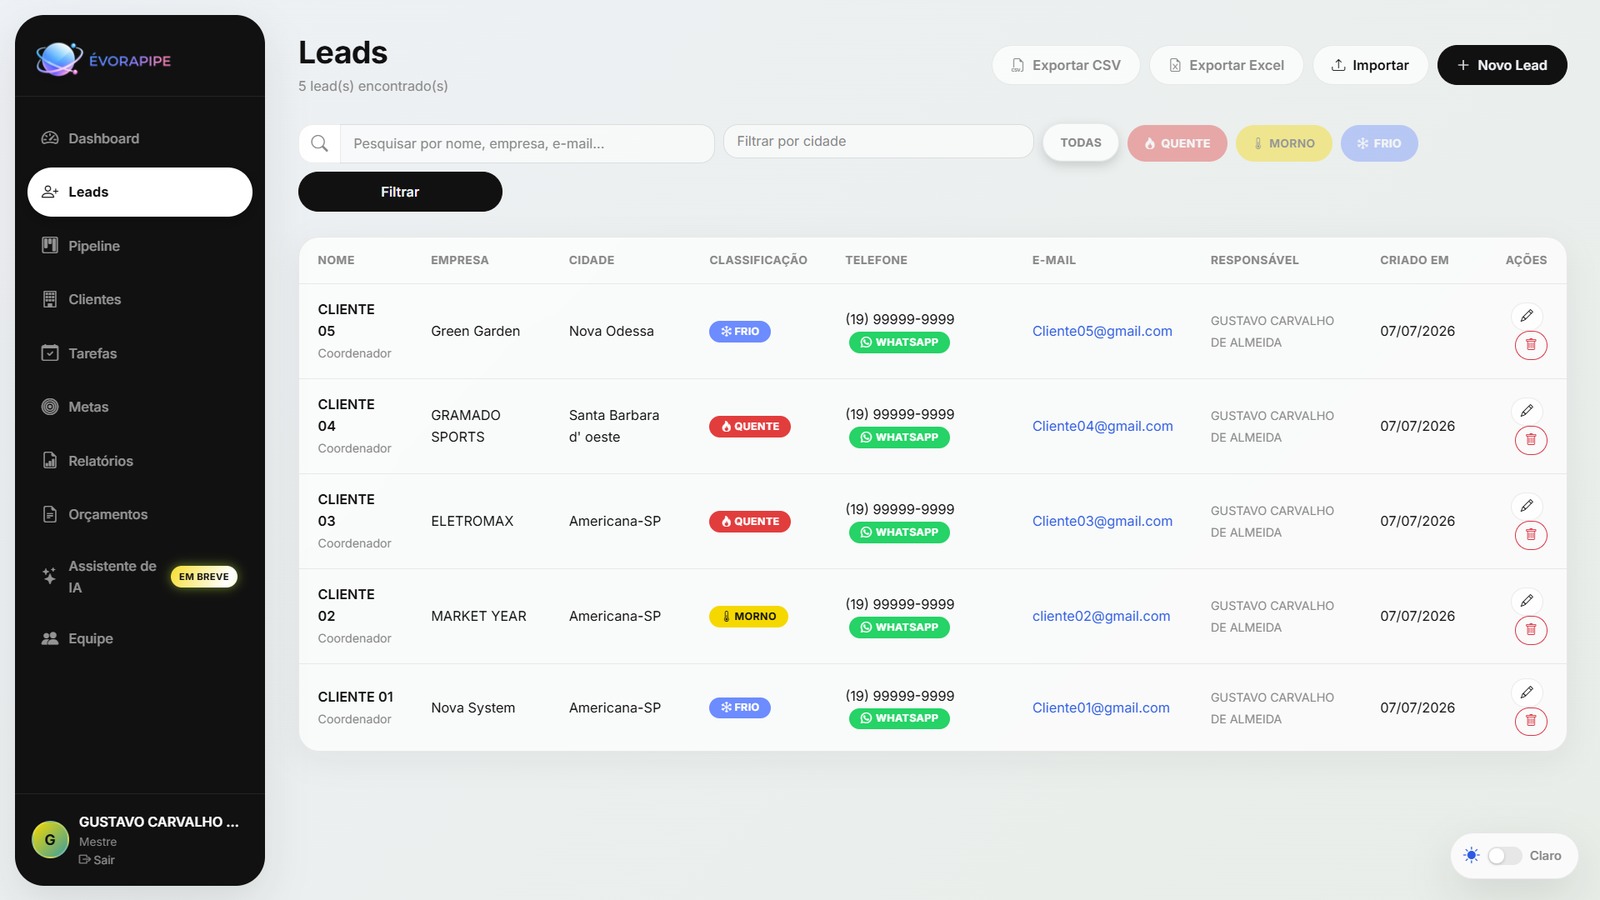Edit the CLIENTE 03 lead with pencil icon

pos(1527,506)
